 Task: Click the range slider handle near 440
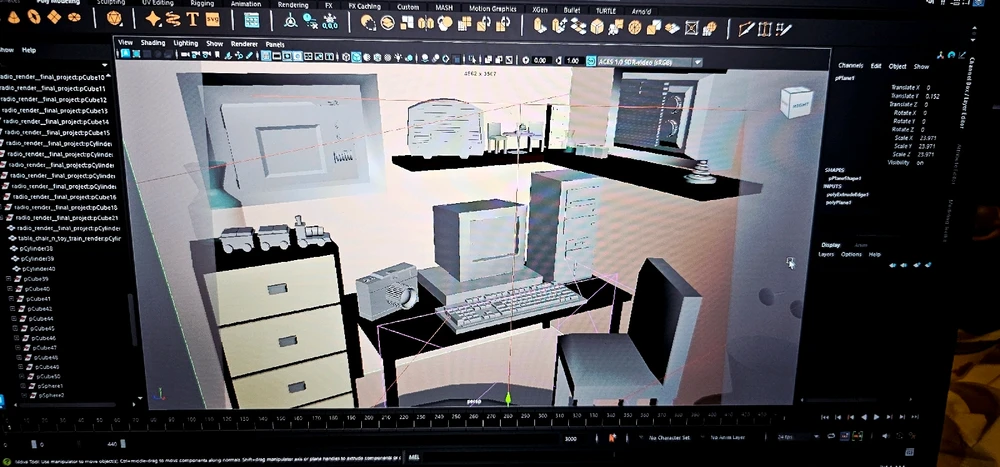(123, 444)
